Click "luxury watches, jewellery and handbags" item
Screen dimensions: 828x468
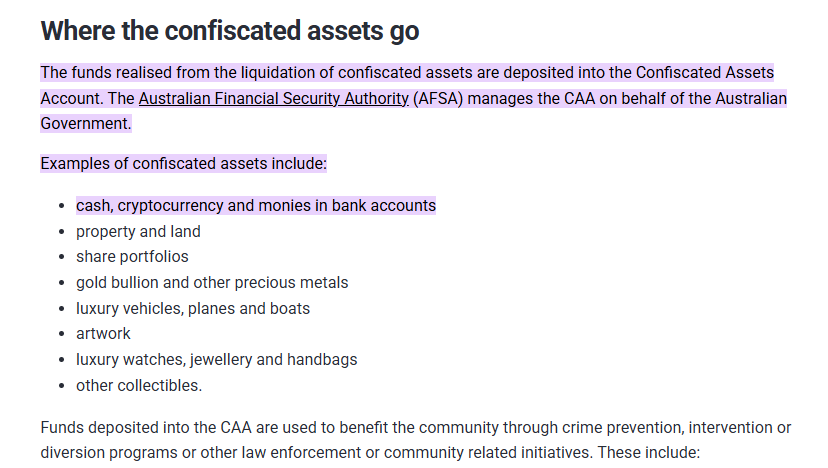point(216,359)
